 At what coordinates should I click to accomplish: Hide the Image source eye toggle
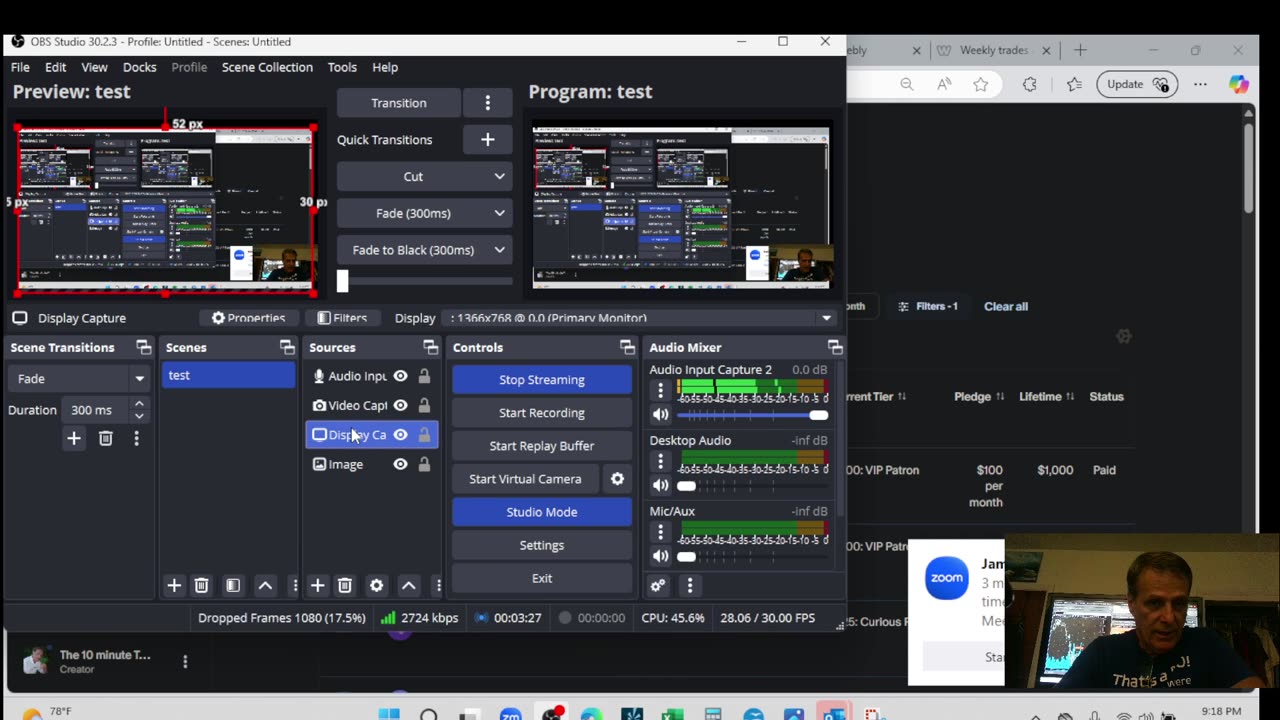pos(401,464)
